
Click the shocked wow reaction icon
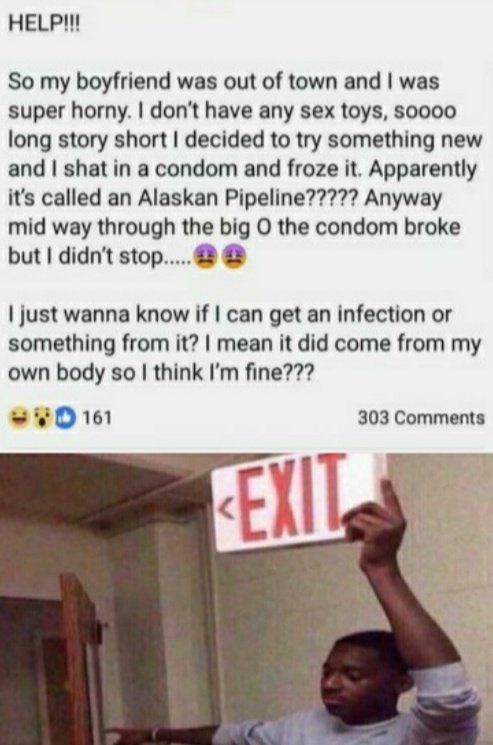[44, 418]
